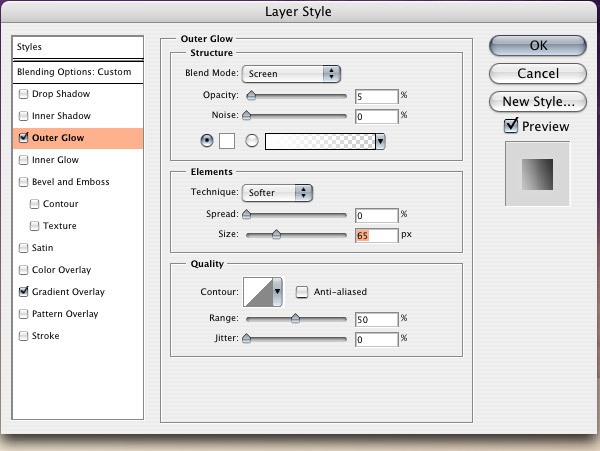Enable the Drop Shadow checkbox
This screenshot has height=451, width=600.
click(x=23, y=94)
